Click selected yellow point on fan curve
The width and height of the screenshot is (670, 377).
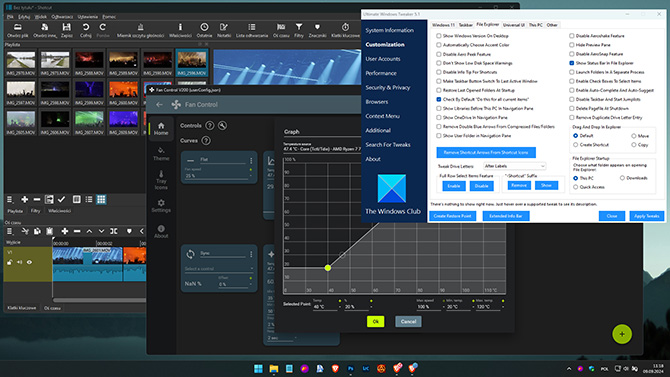pyautogui.click(x=328, y=268)
